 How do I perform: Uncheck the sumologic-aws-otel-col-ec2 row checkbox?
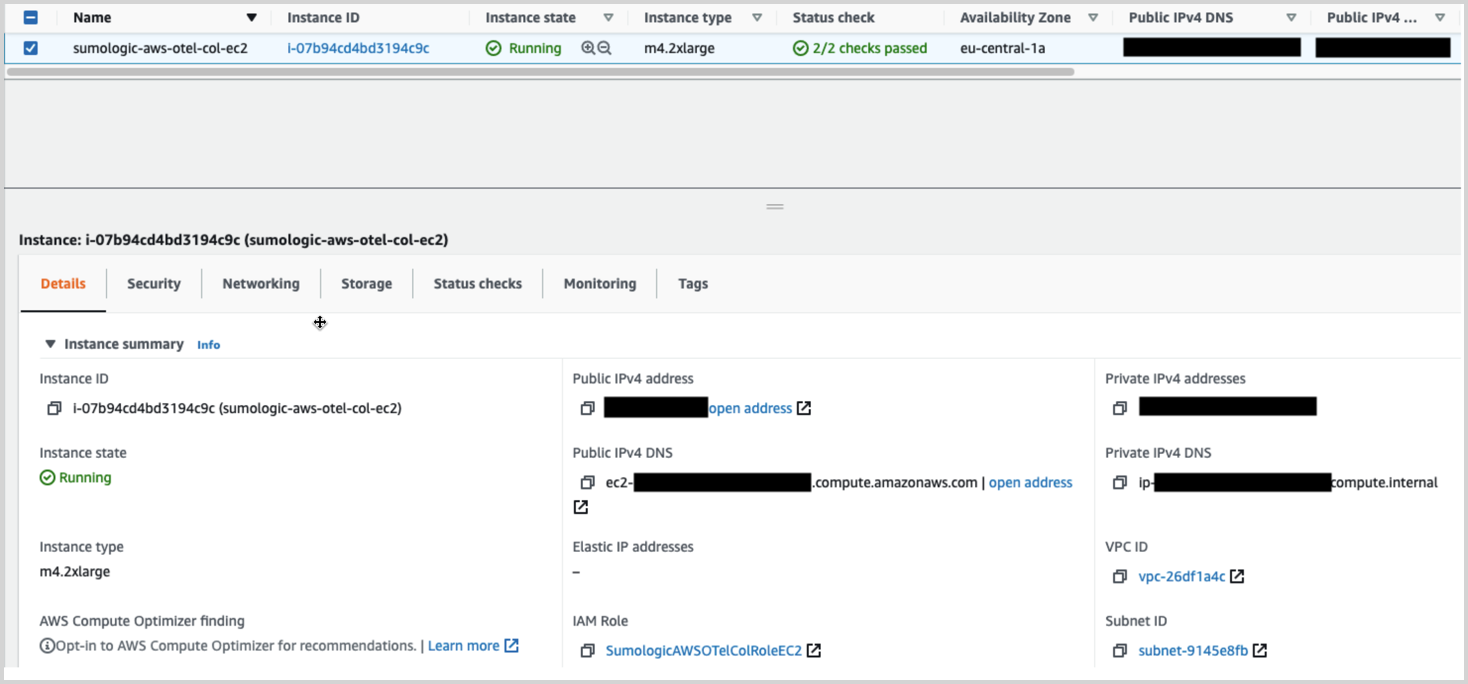click(30, 47)
